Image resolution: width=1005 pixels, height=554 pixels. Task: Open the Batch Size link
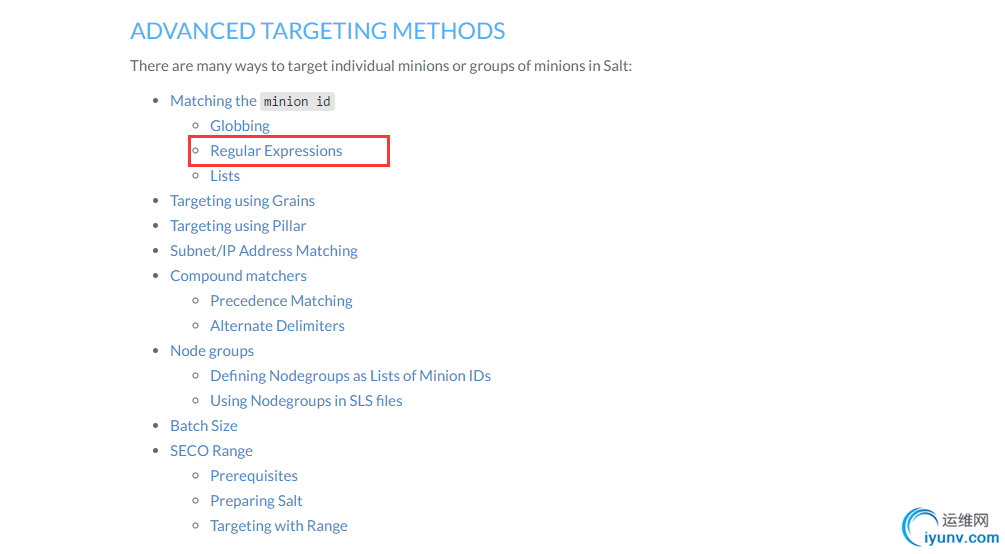coord(203,426)
